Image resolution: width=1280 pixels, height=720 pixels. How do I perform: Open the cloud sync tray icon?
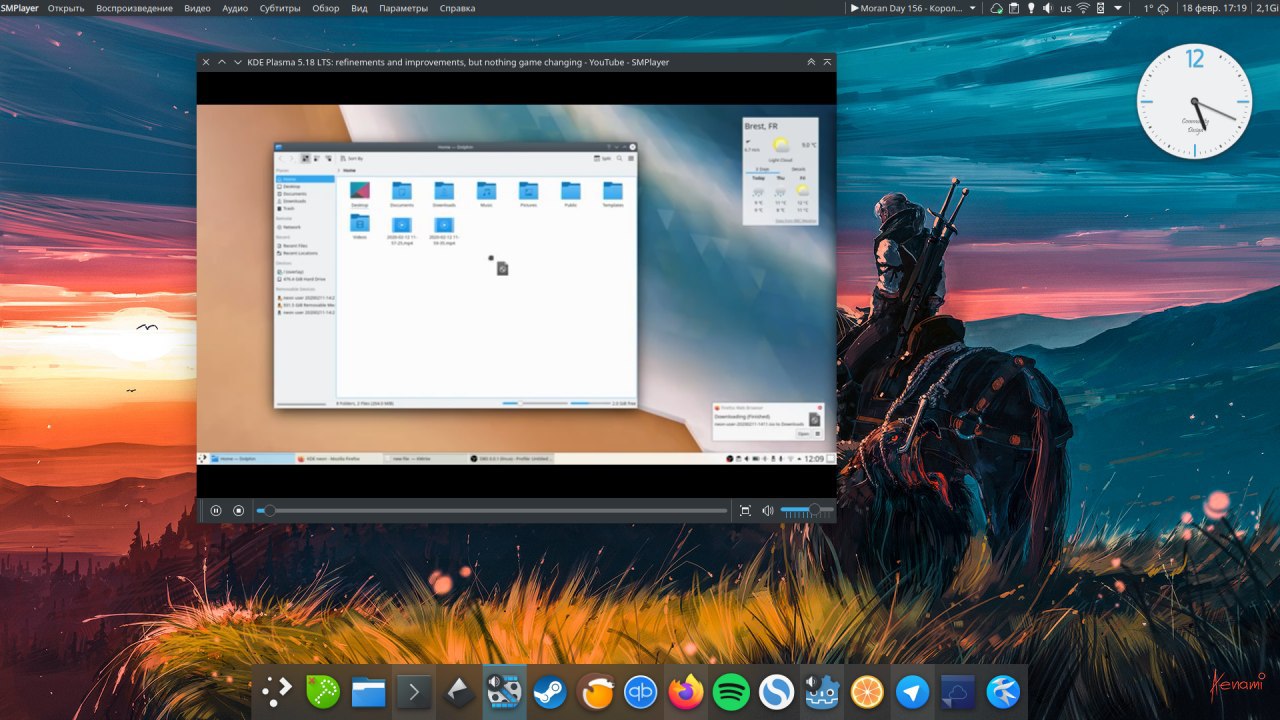[996, 8]
